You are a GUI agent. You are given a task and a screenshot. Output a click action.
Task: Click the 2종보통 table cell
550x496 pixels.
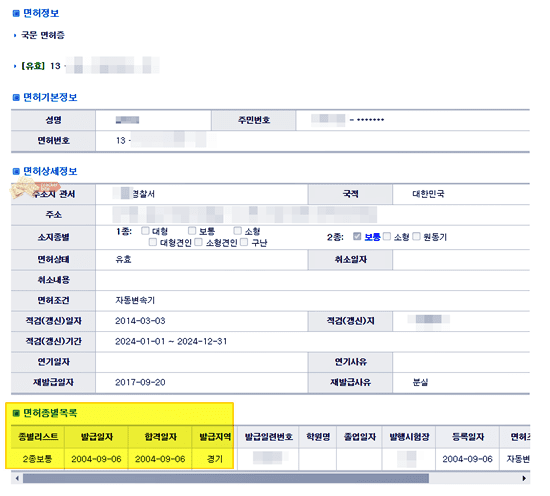[38, 459]
